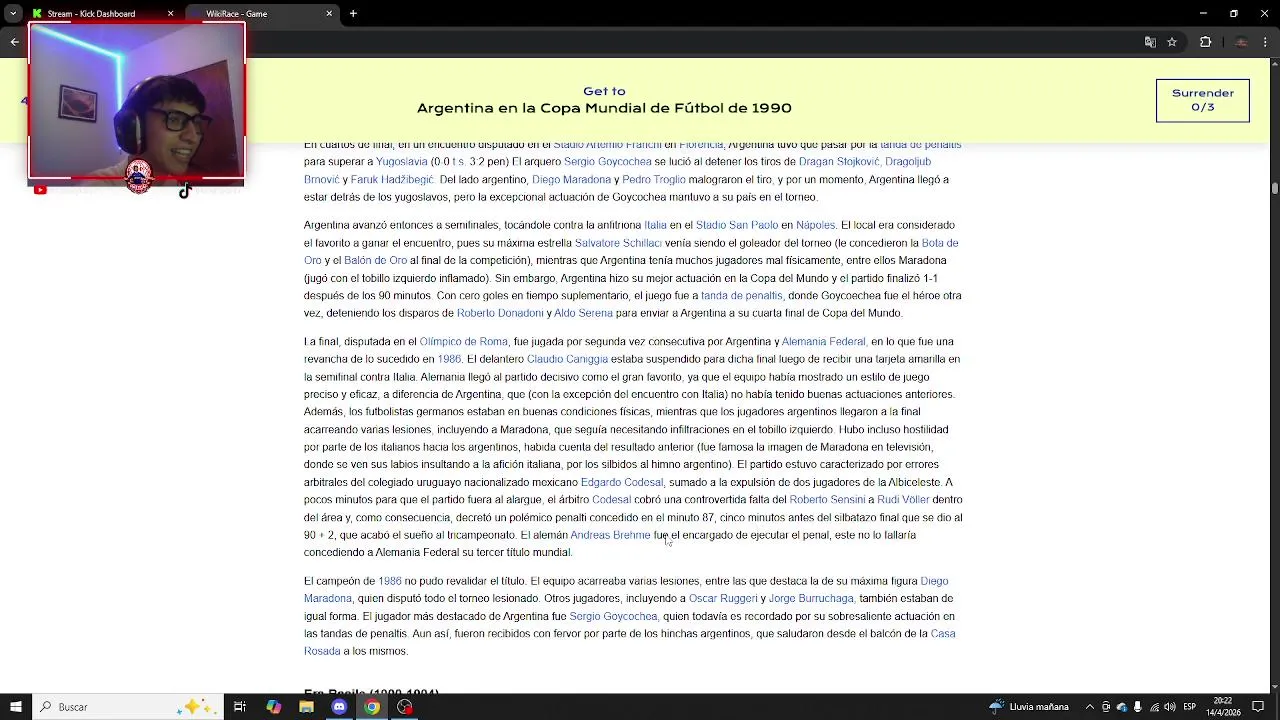
Task: Click the microphone tray icon
Action: pos(1137,707)
